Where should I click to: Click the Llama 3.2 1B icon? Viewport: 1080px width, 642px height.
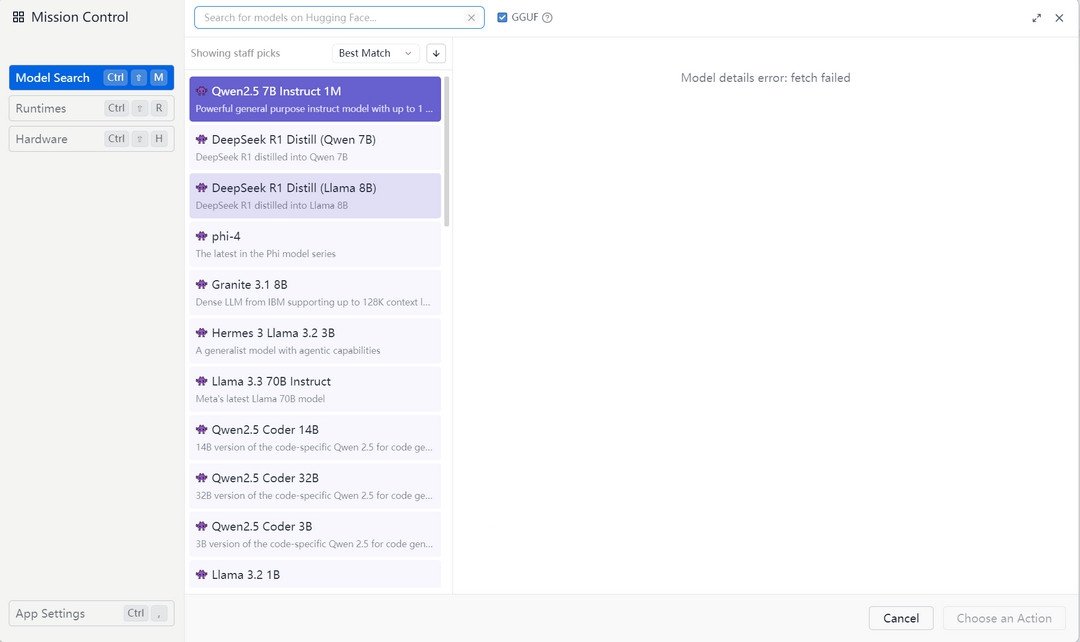tap(201, 574)
